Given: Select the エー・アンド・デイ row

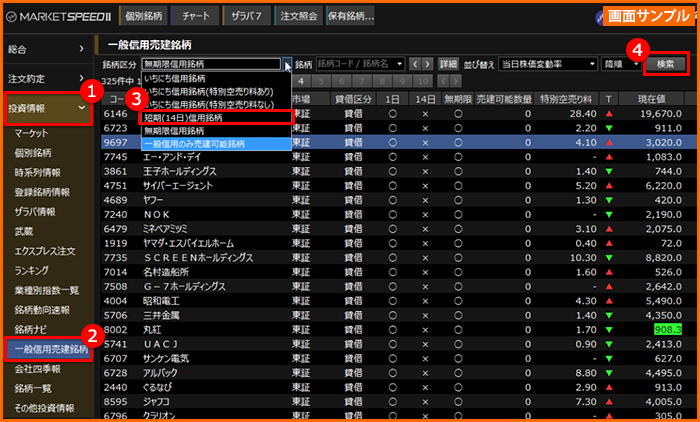Looking at the screenshot, I should [400, 157].
